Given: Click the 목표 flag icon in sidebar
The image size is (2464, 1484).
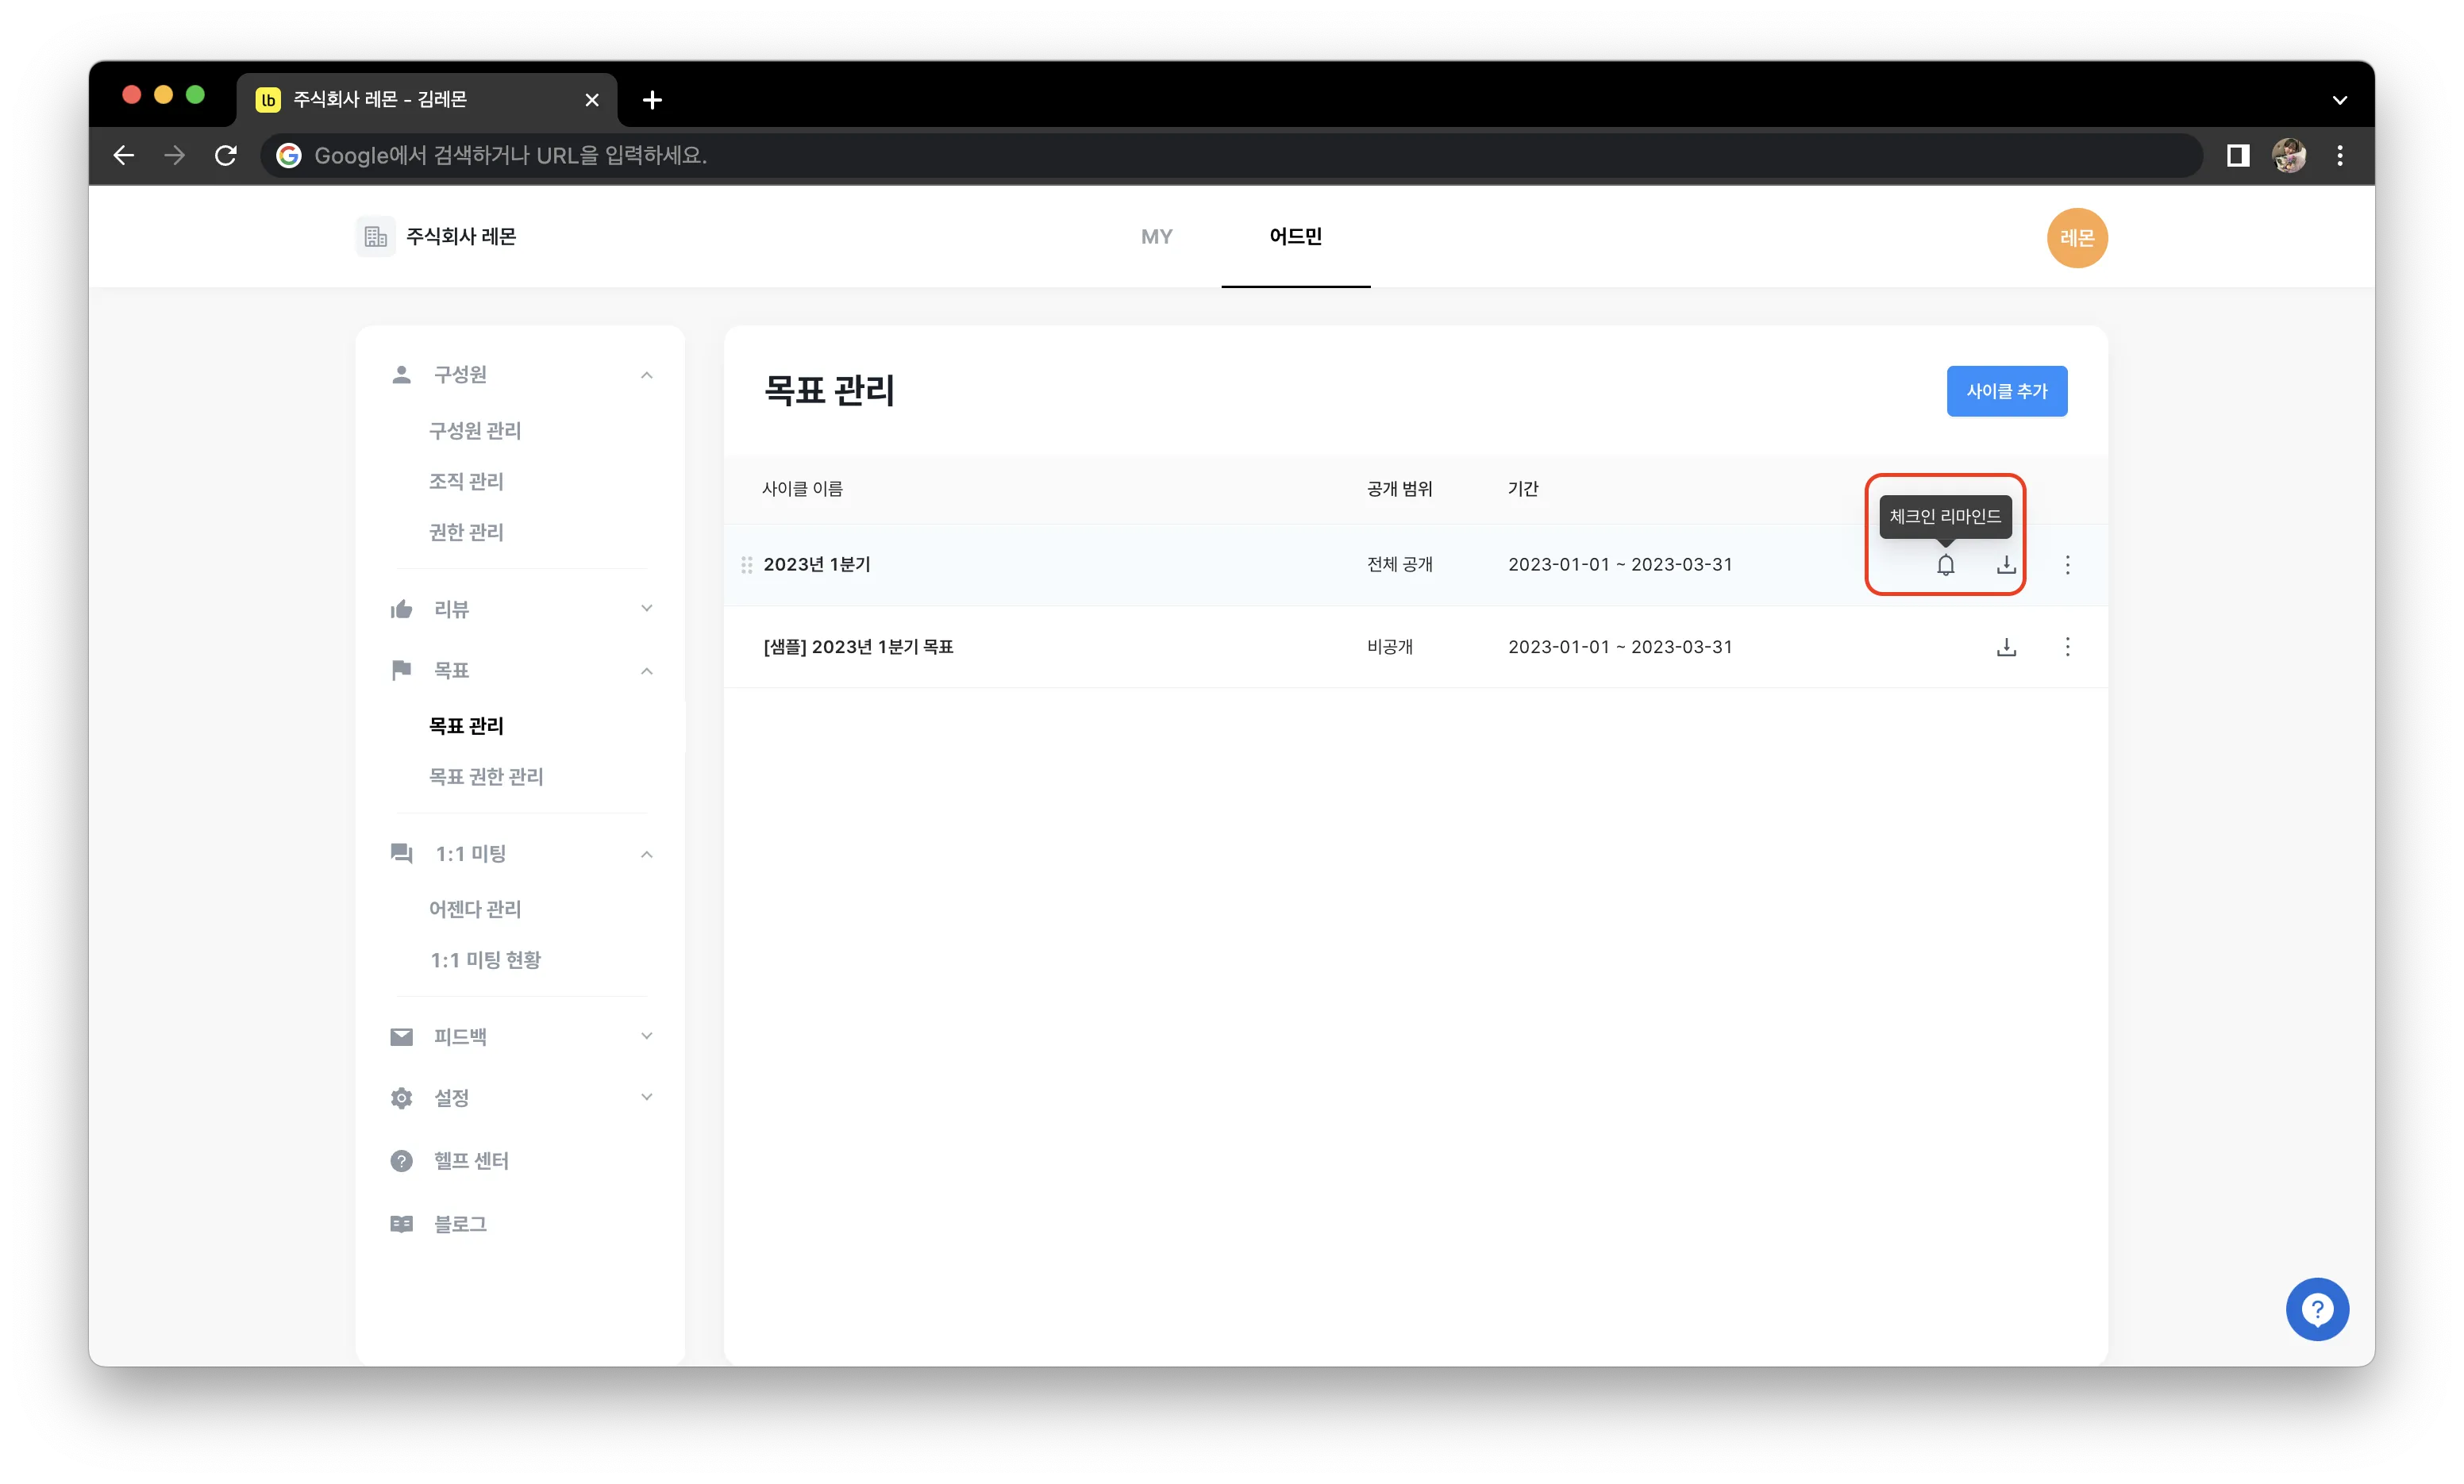Looking at the screenshot, I should coord(401,670).
